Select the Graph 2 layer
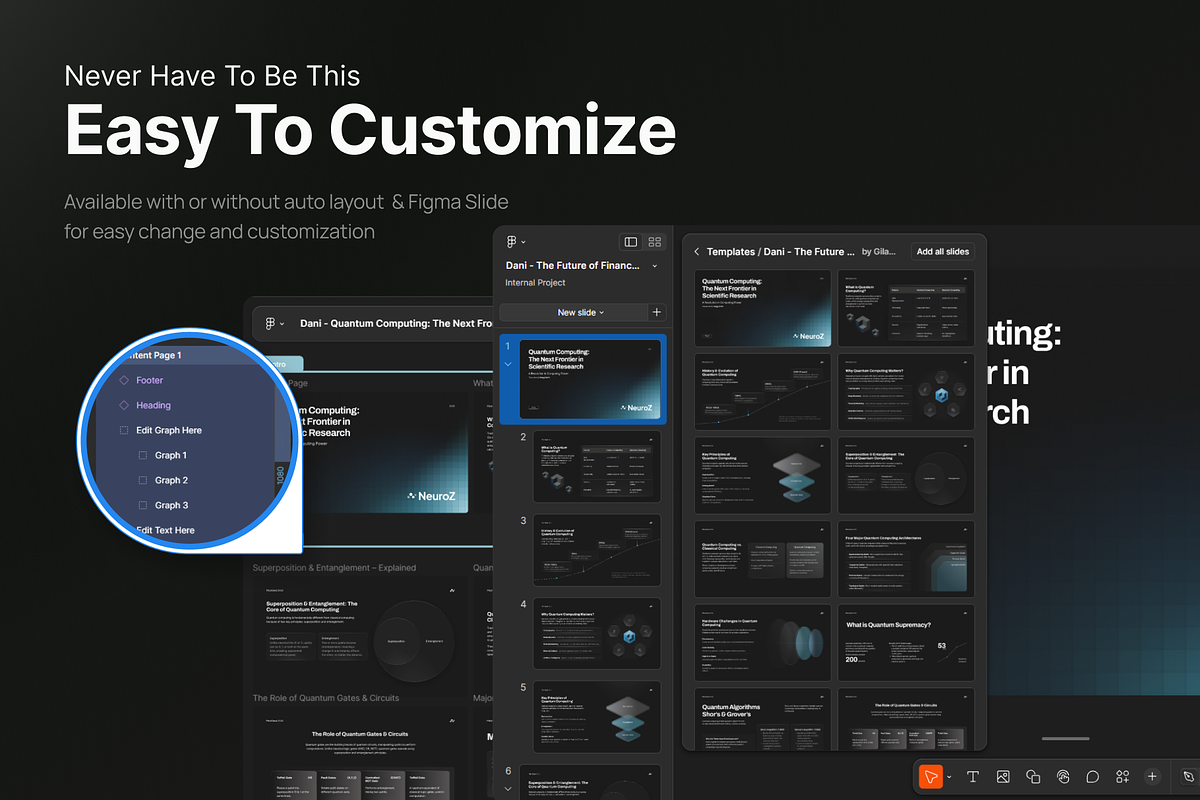This screenshot has width=1200, height=800. coord(171,480)
